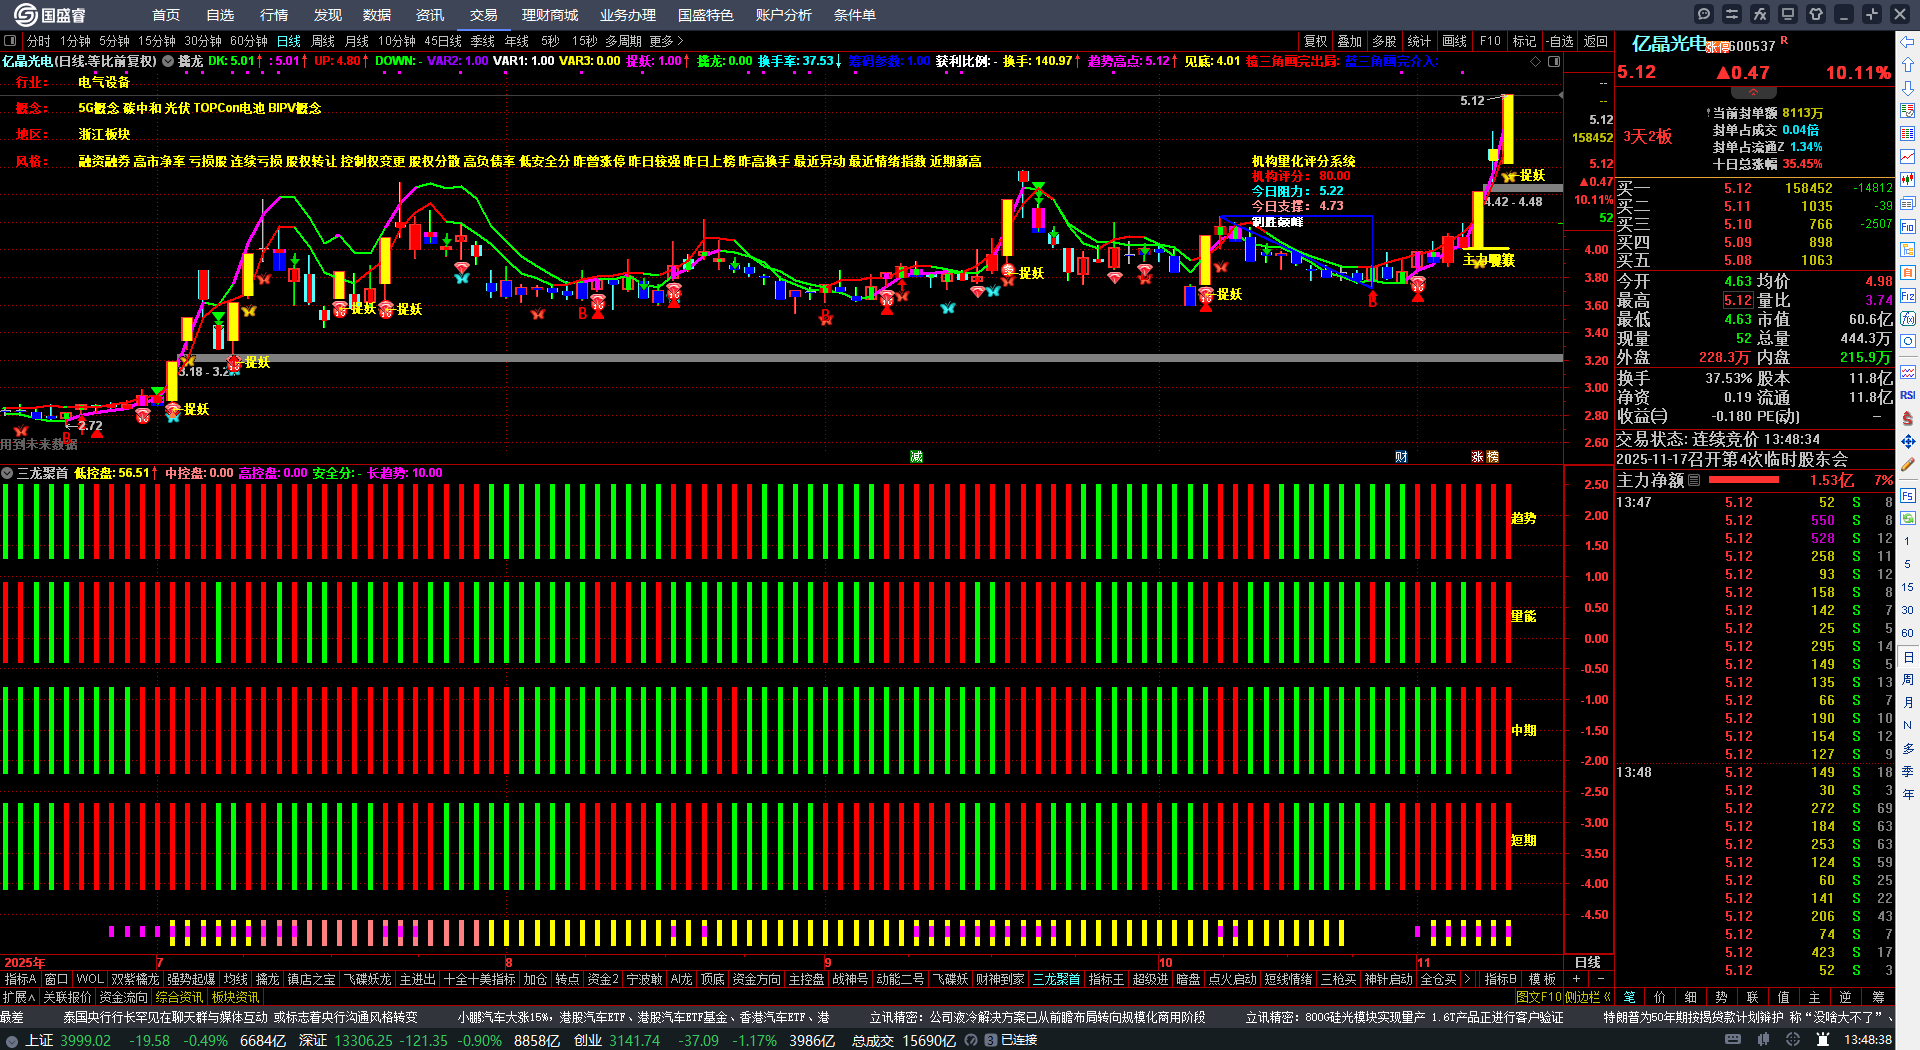Click the green refresh icon in sidebar
The height and width of the screenshot is (1050, 1920).
click(1908, 518)
